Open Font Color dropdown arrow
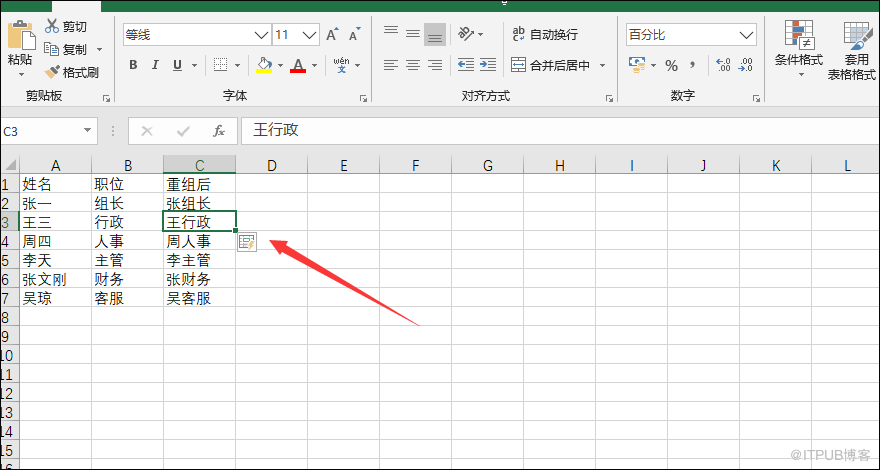The height and width of the screenshot is (470, 880). pos(314,66)
